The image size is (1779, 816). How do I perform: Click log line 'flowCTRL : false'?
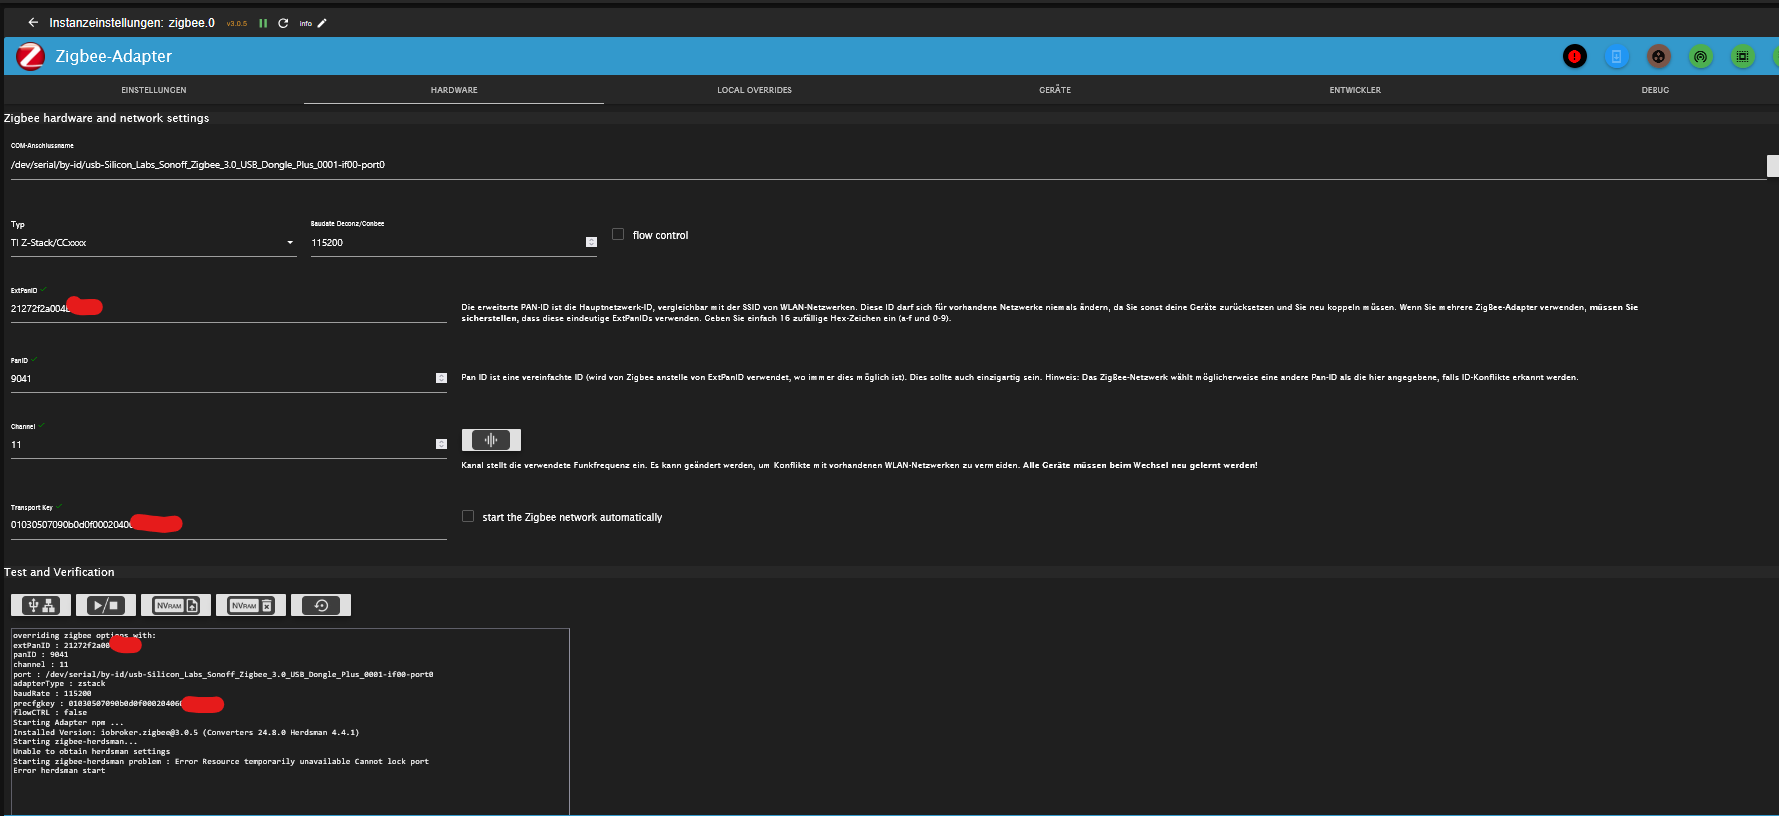[x=50, y=713]
